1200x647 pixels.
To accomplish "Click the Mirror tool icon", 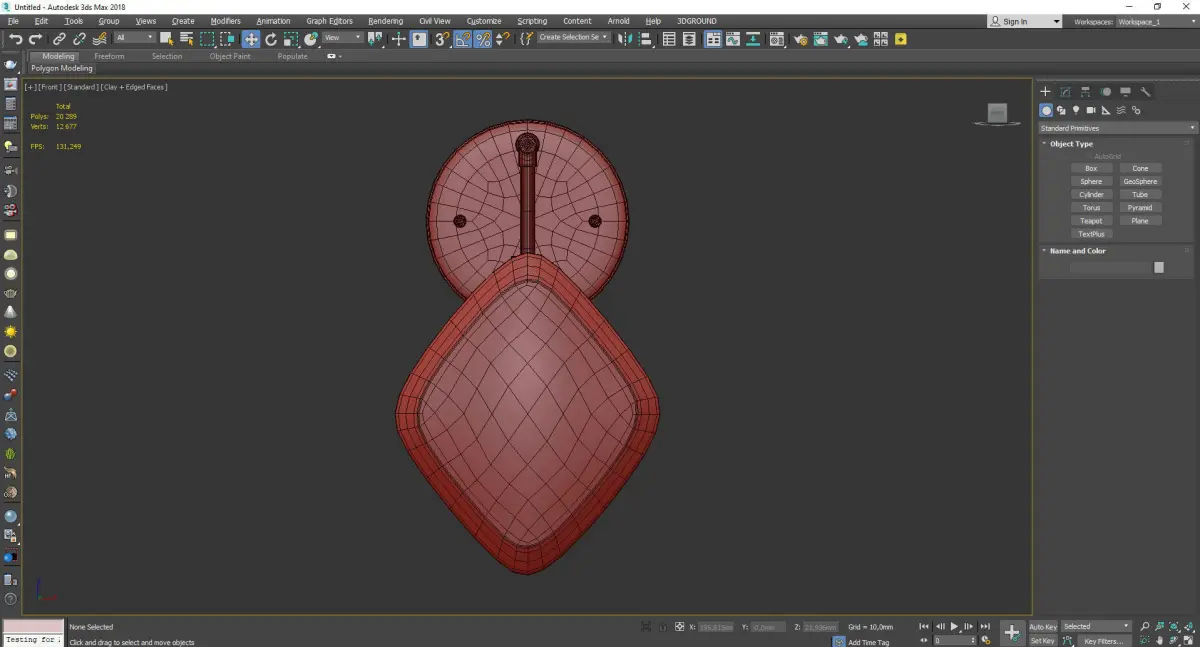I will coord(624,39).
